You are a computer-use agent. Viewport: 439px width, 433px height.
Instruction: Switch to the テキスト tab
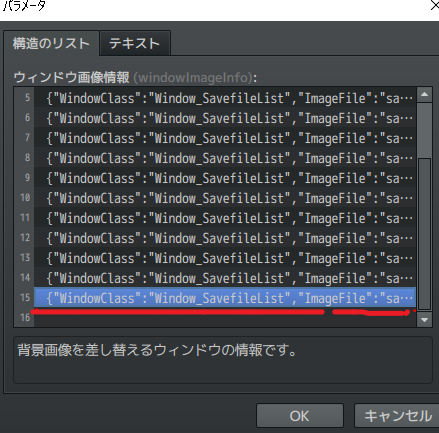point(135,43)
